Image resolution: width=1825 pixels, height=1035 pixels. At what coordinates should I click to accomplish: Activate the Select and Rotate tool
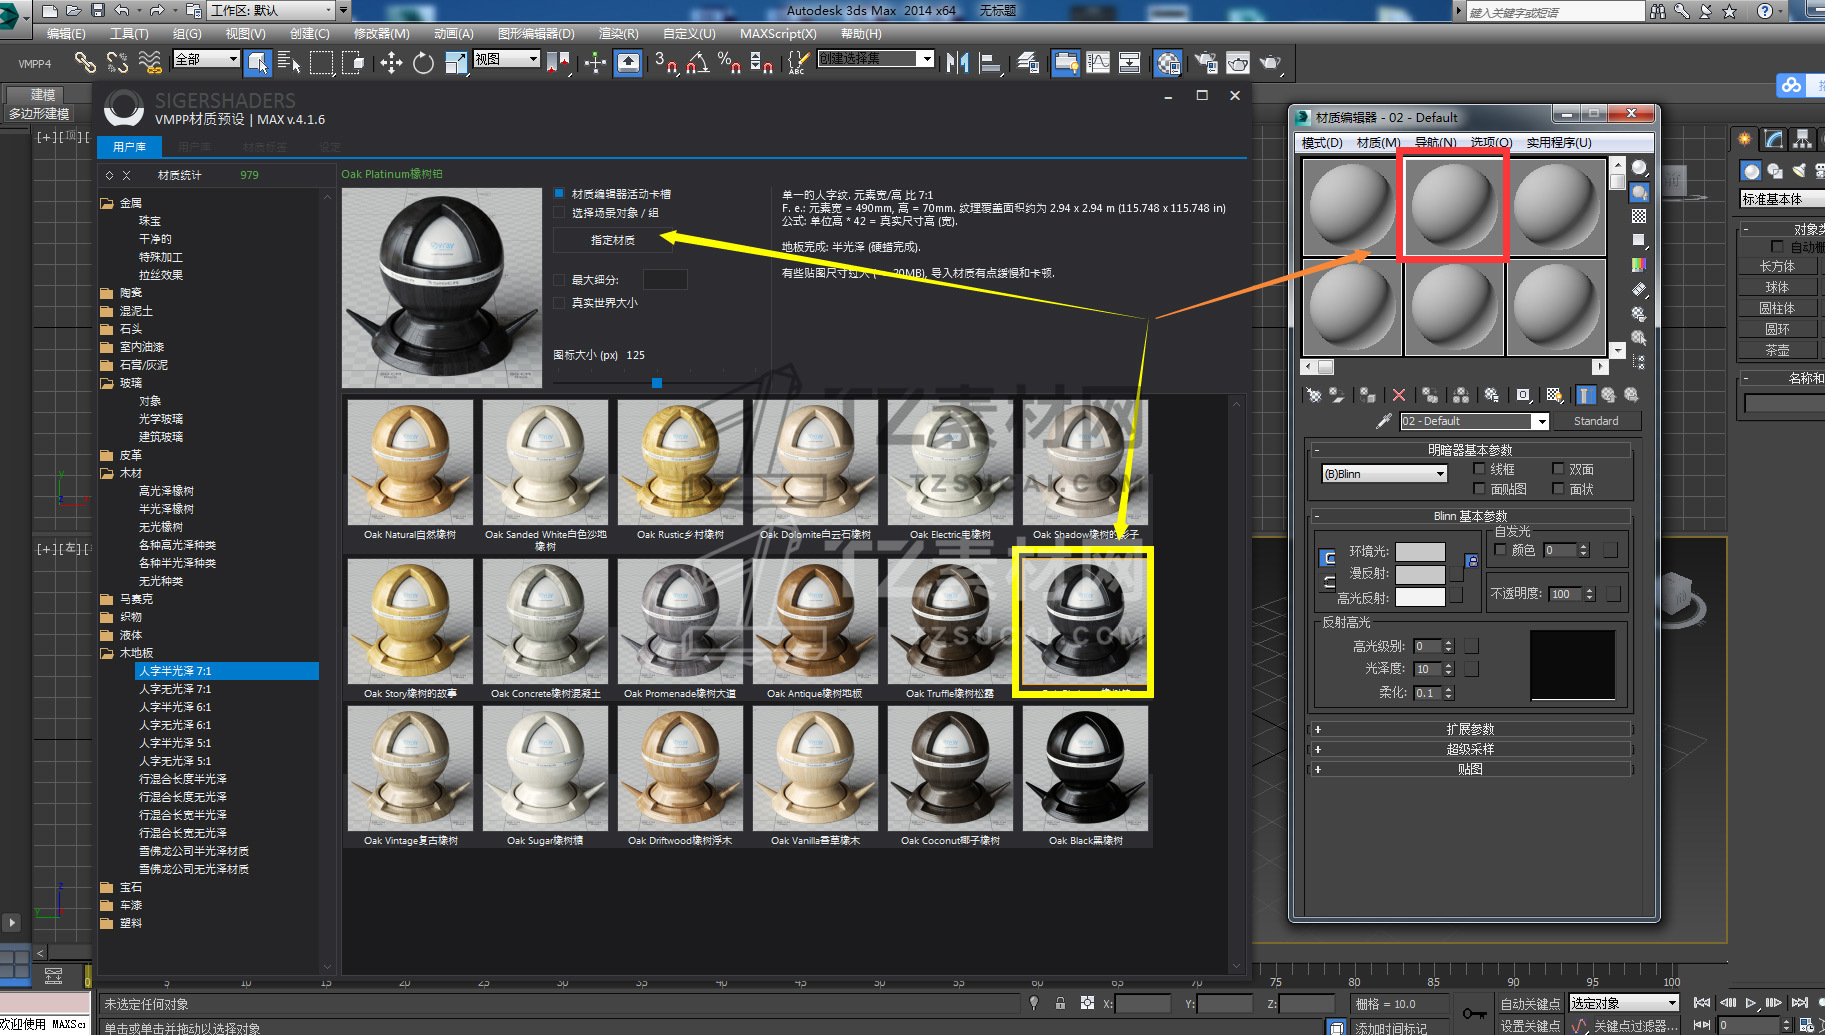coord(424,63)
